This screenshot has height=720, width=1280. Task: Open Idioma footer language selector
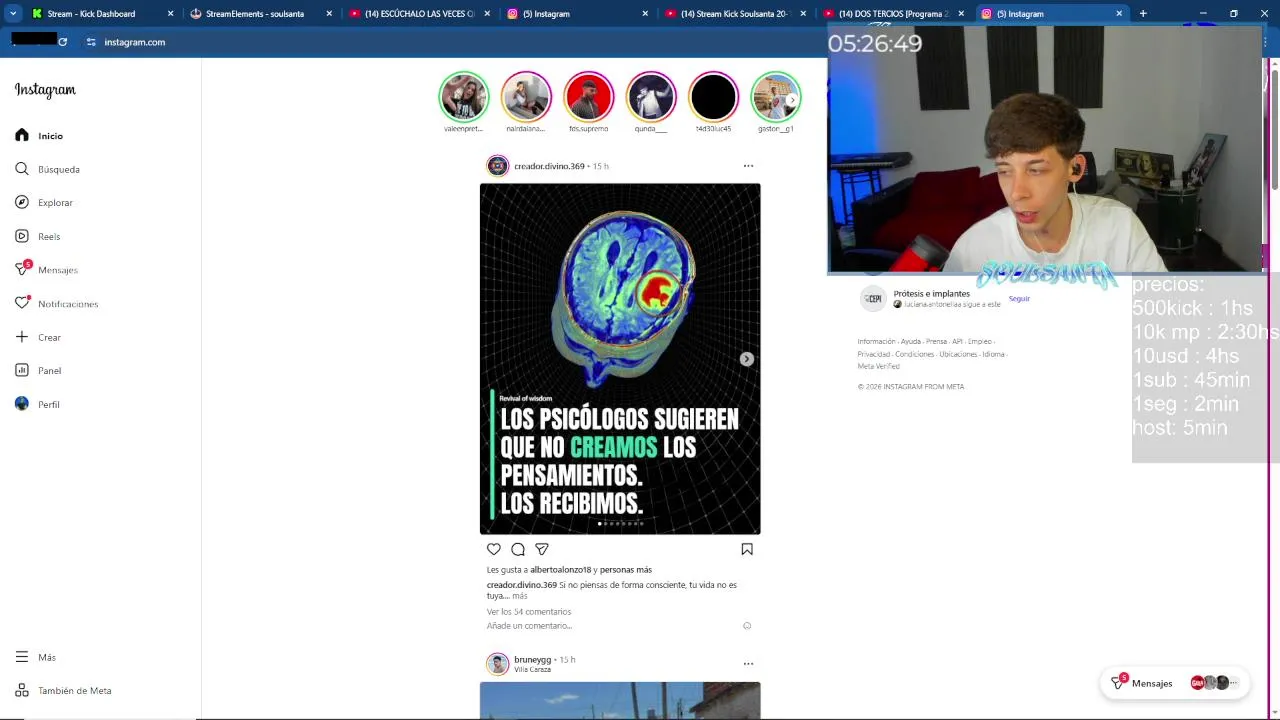(x=993, y=354)
